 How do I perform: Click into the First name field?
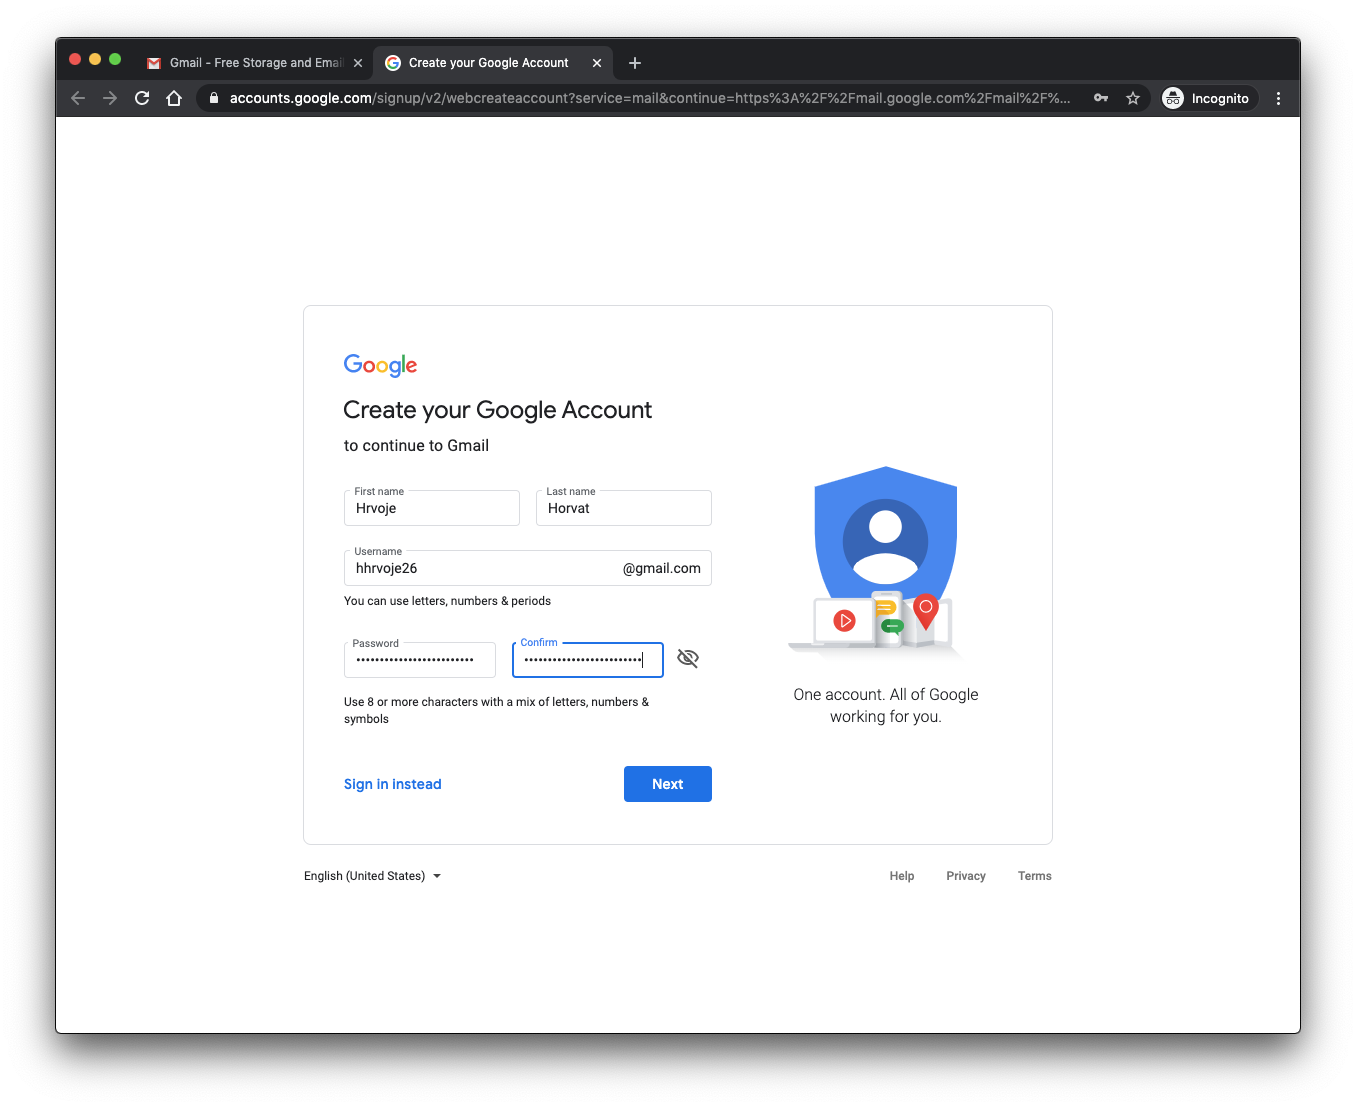(x=432, y=509)
